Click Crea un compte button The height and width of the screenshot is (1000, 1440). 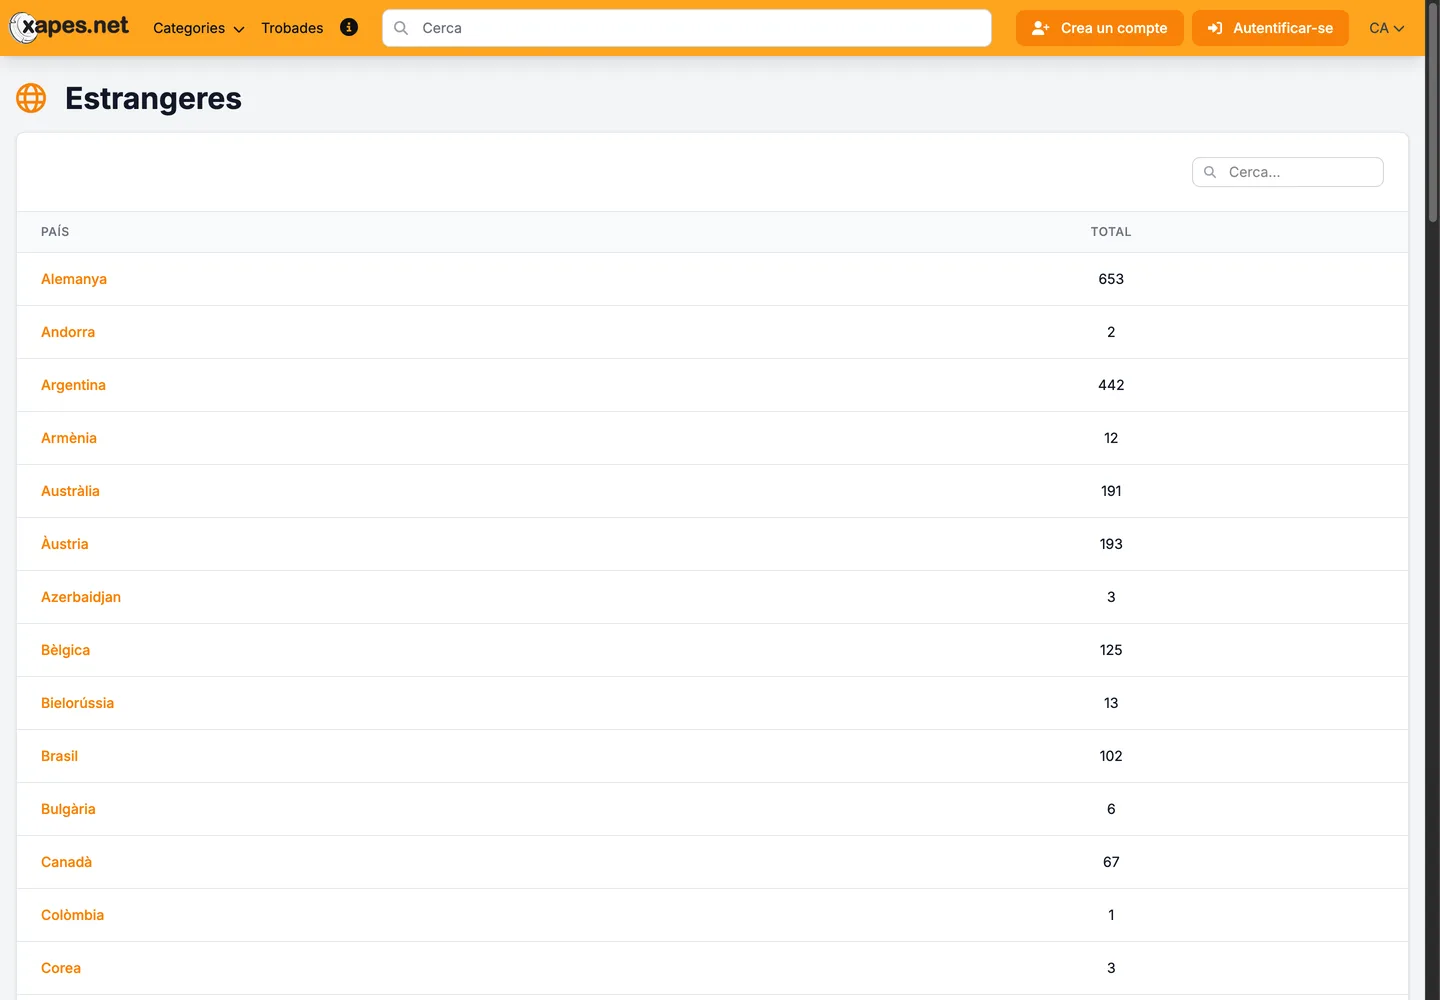tap(1100, 28)
